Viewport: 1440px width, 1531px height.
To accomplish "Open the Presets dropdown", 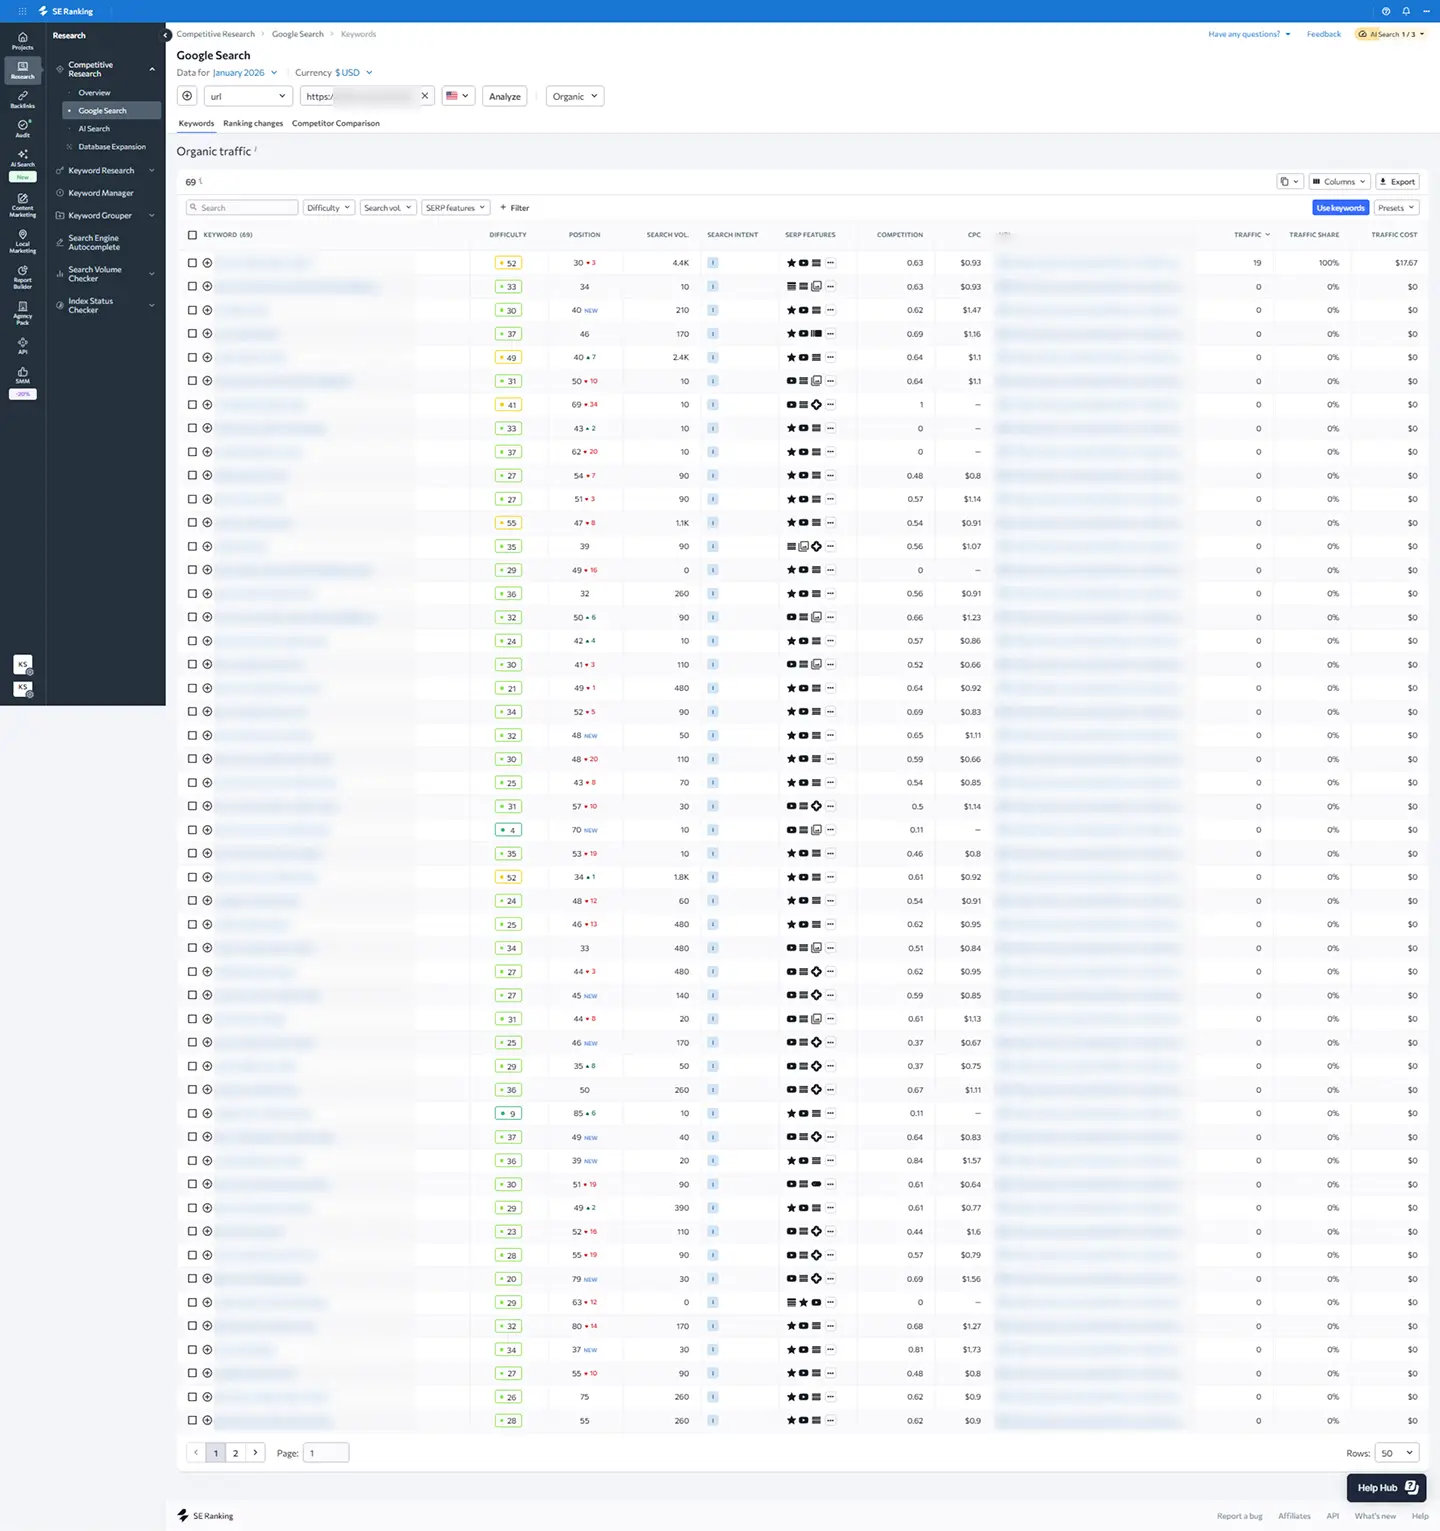I will click(x=1396, y=207).
